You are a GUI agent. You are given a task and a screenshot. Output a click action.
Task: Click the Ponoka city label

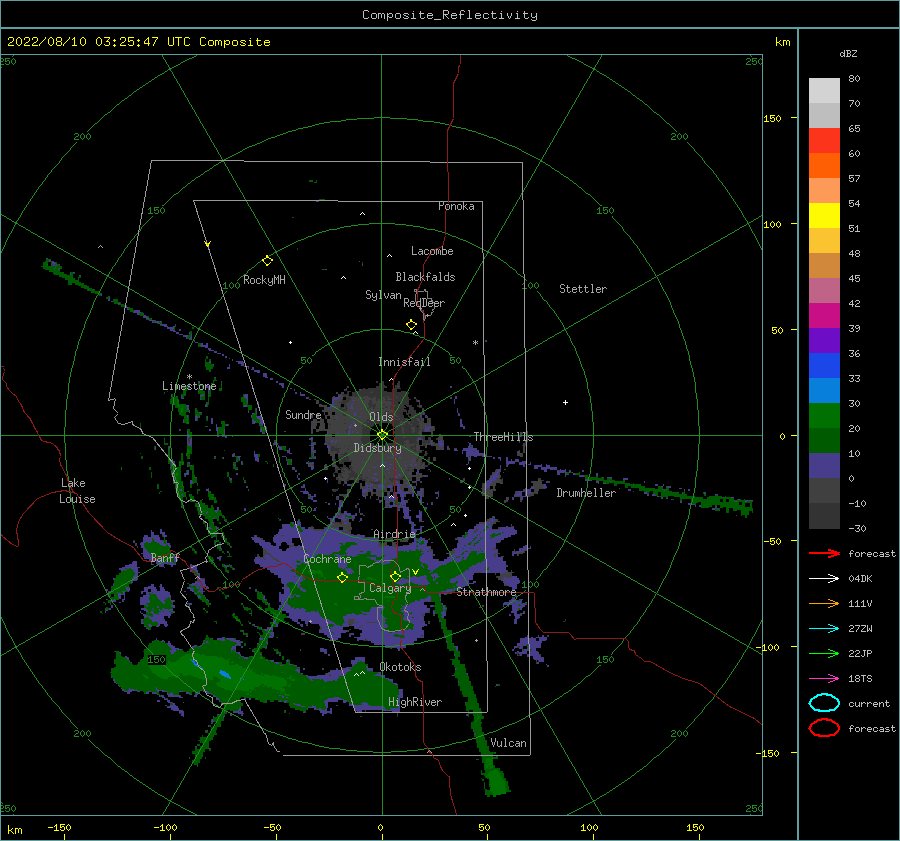456,206
